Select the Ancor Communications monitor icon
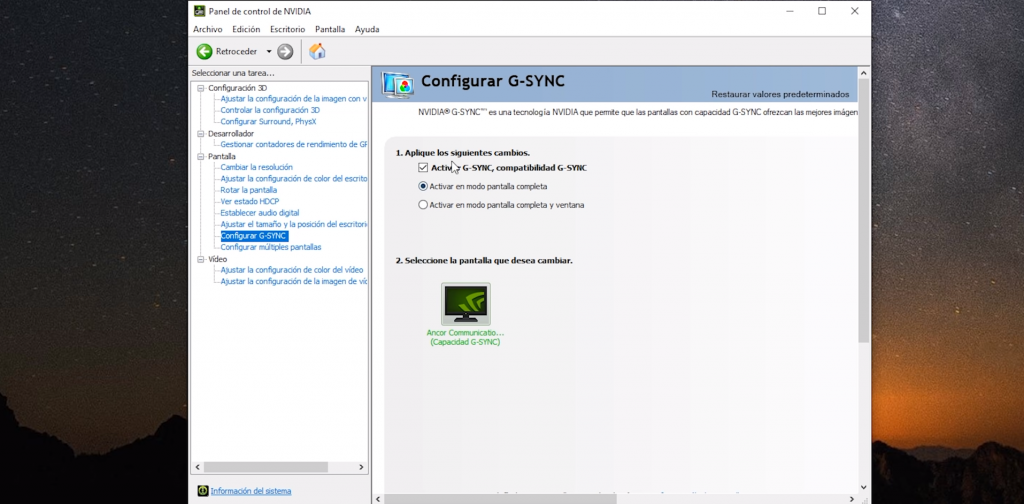Screen dimensions: 1024x504 pyautogui.click(x=465, y=304)
